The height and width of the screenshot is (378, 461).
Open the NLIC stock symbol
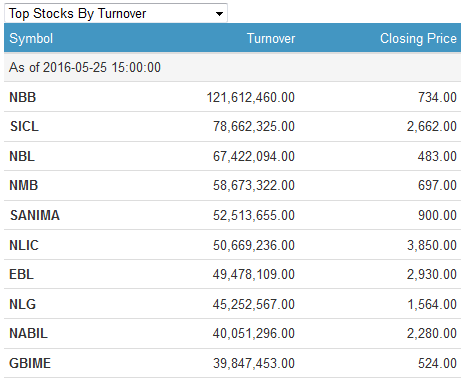(x=24, y=245)
